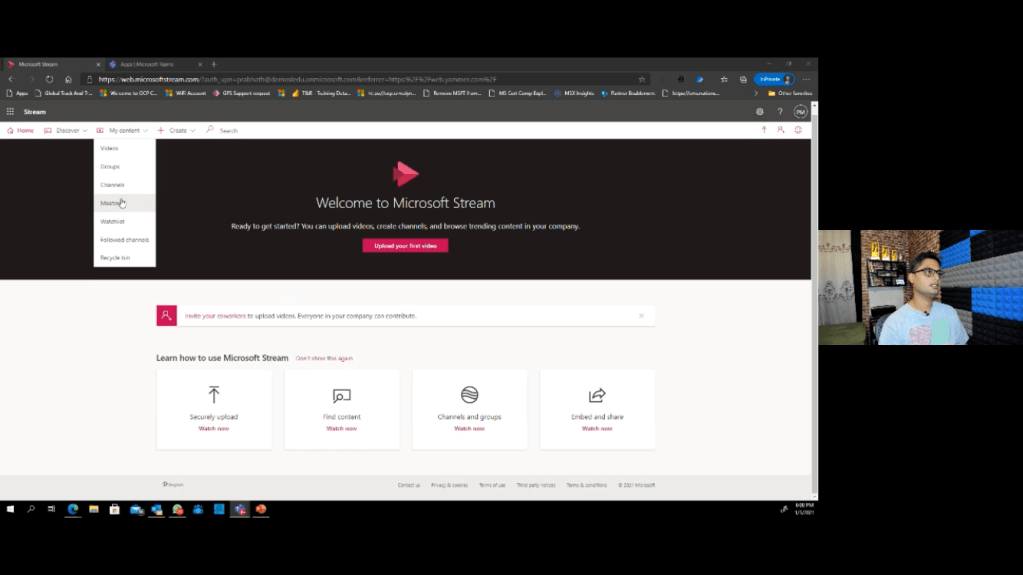Image resolution: width=1023 pixels, height=575 pixels.
Task: Select Watchlist from My content menu
Action: [112, 221]
